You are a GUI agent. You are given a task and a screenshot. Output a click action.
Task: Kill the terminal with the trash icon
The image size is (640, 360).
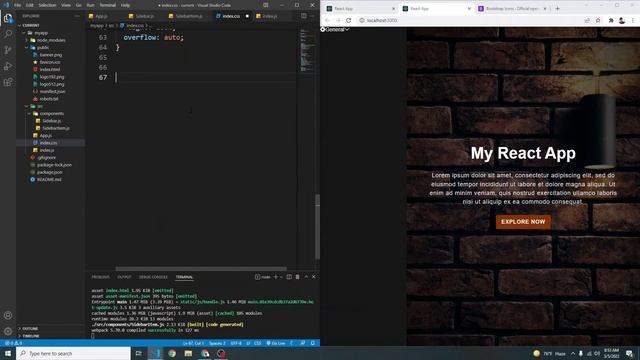(x=298, y=277)
